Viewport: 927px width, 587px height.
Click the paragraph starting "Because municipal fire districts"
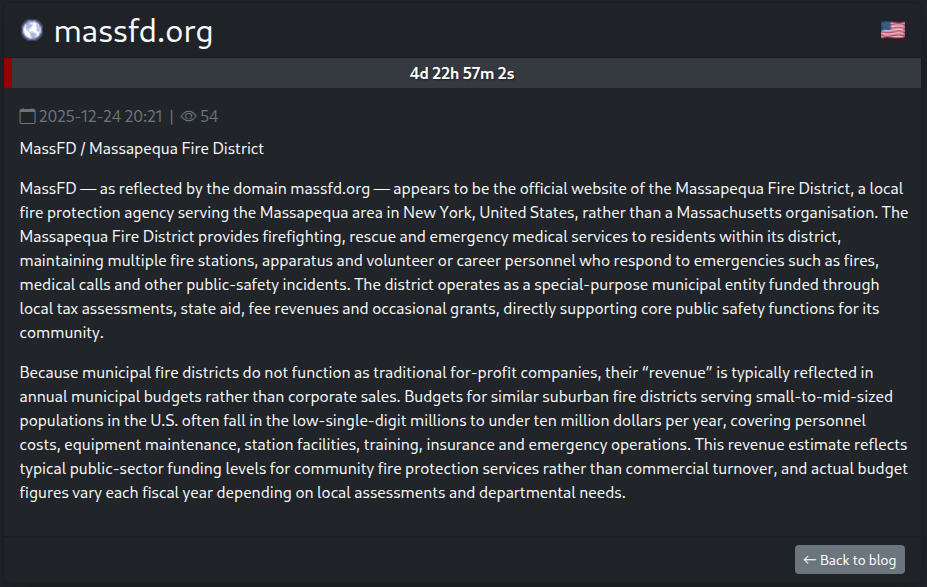pos(463,432)
